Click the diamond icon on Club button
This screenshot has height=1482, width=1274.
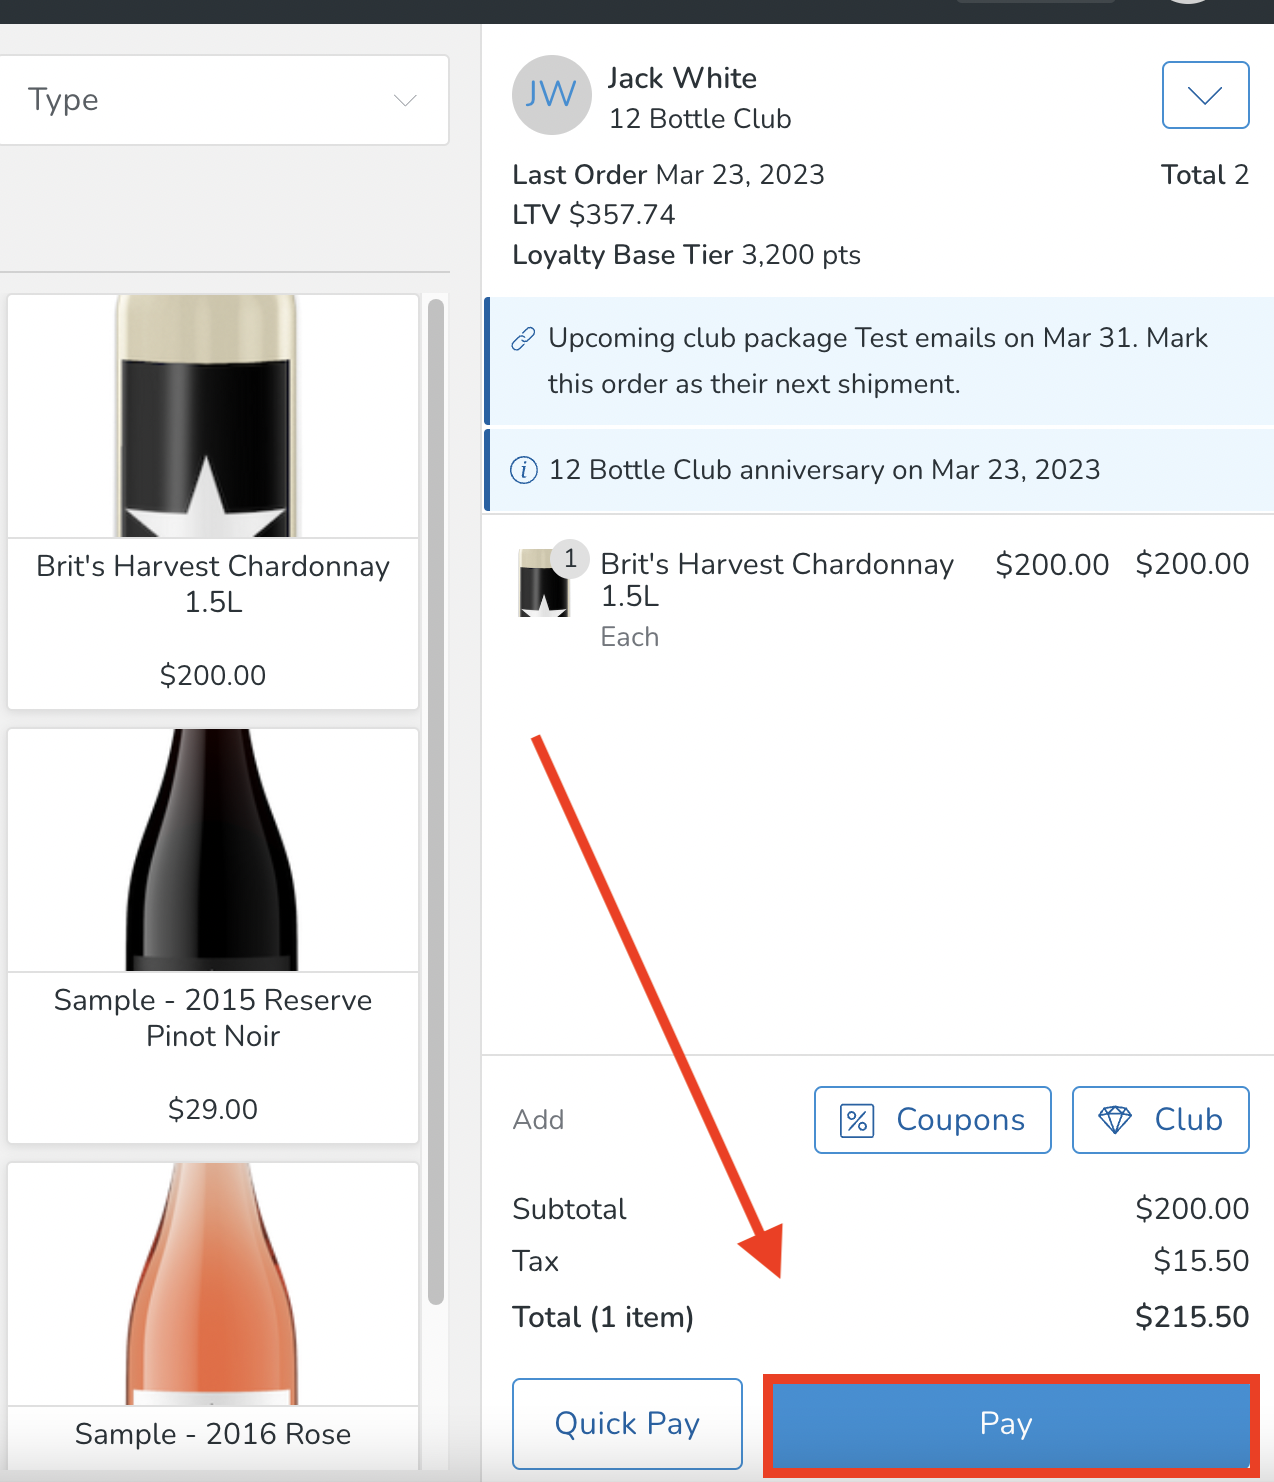[1115, 1120]
